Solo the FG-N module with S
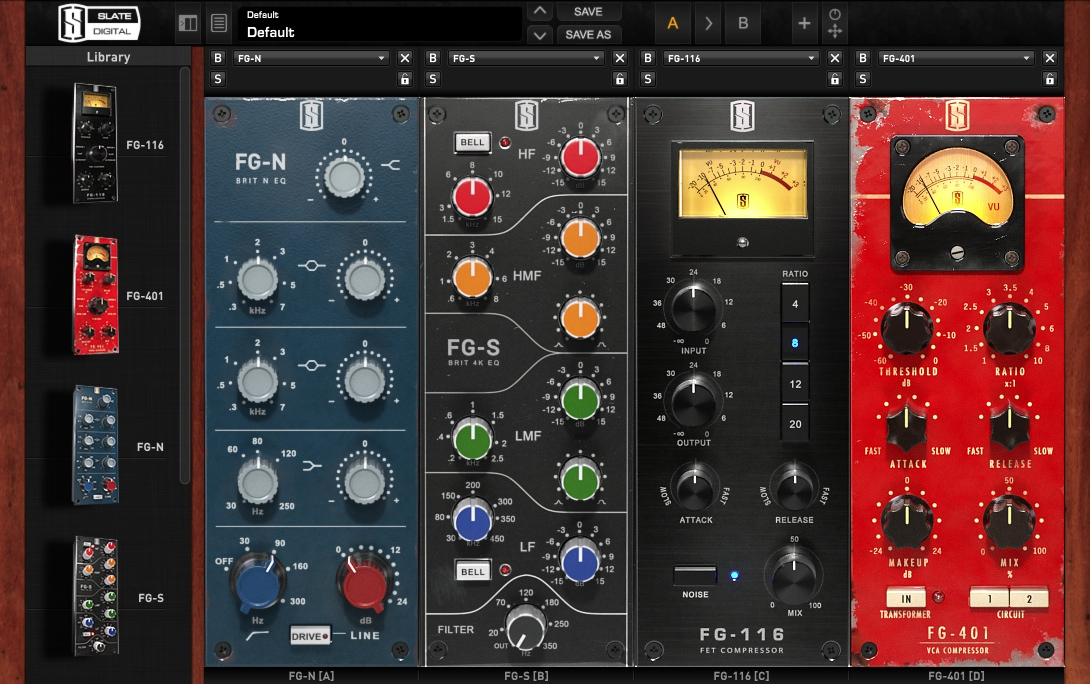The image size is (1090, 684). pyautogui.click(x=218, y=79)
